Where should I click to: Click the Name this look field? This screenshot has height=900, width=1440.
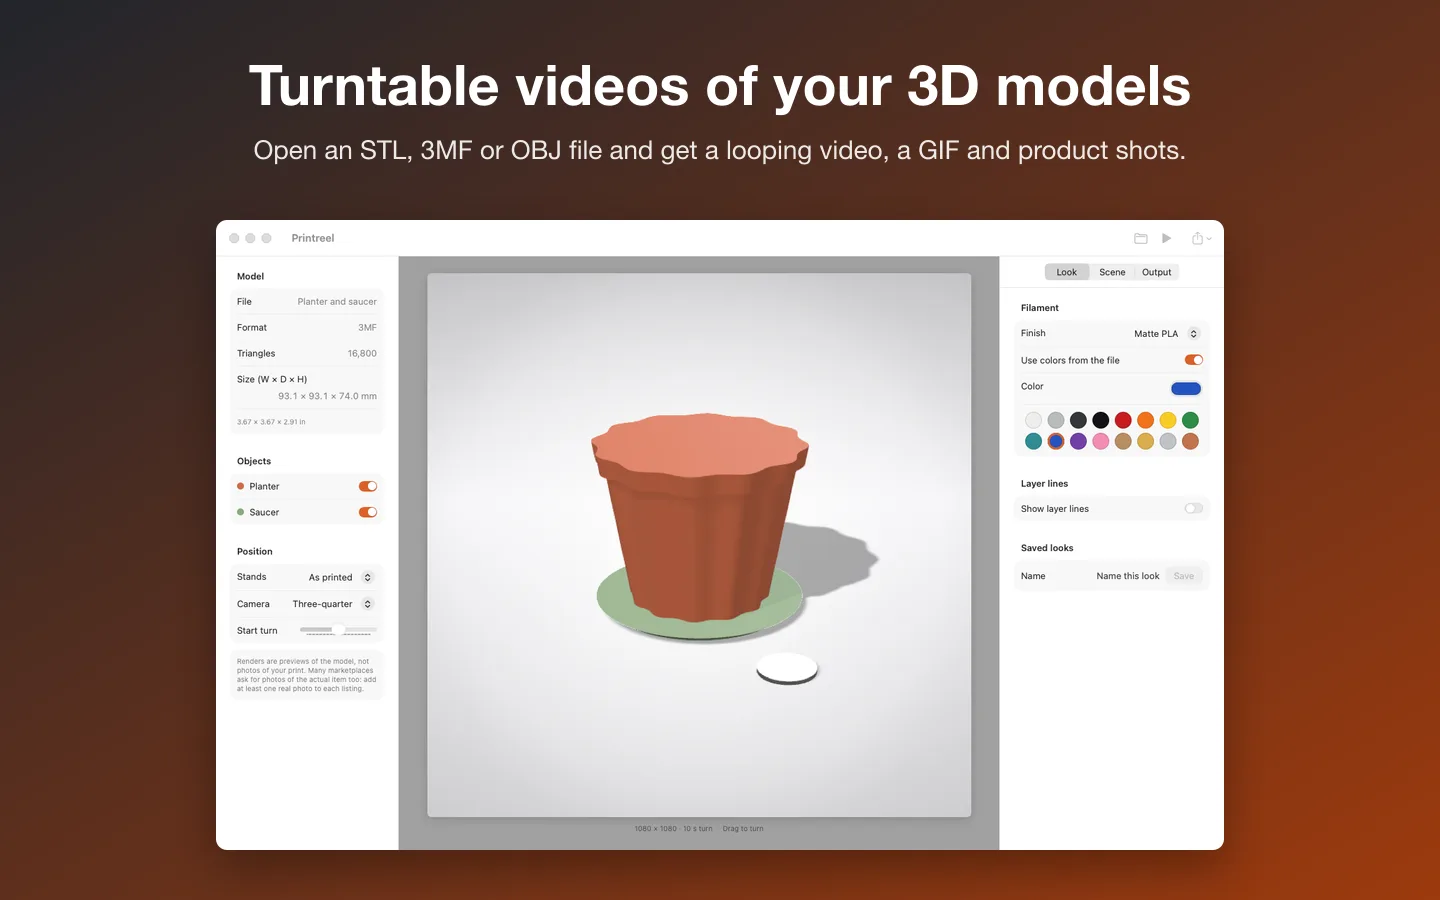coord(1127,576)
